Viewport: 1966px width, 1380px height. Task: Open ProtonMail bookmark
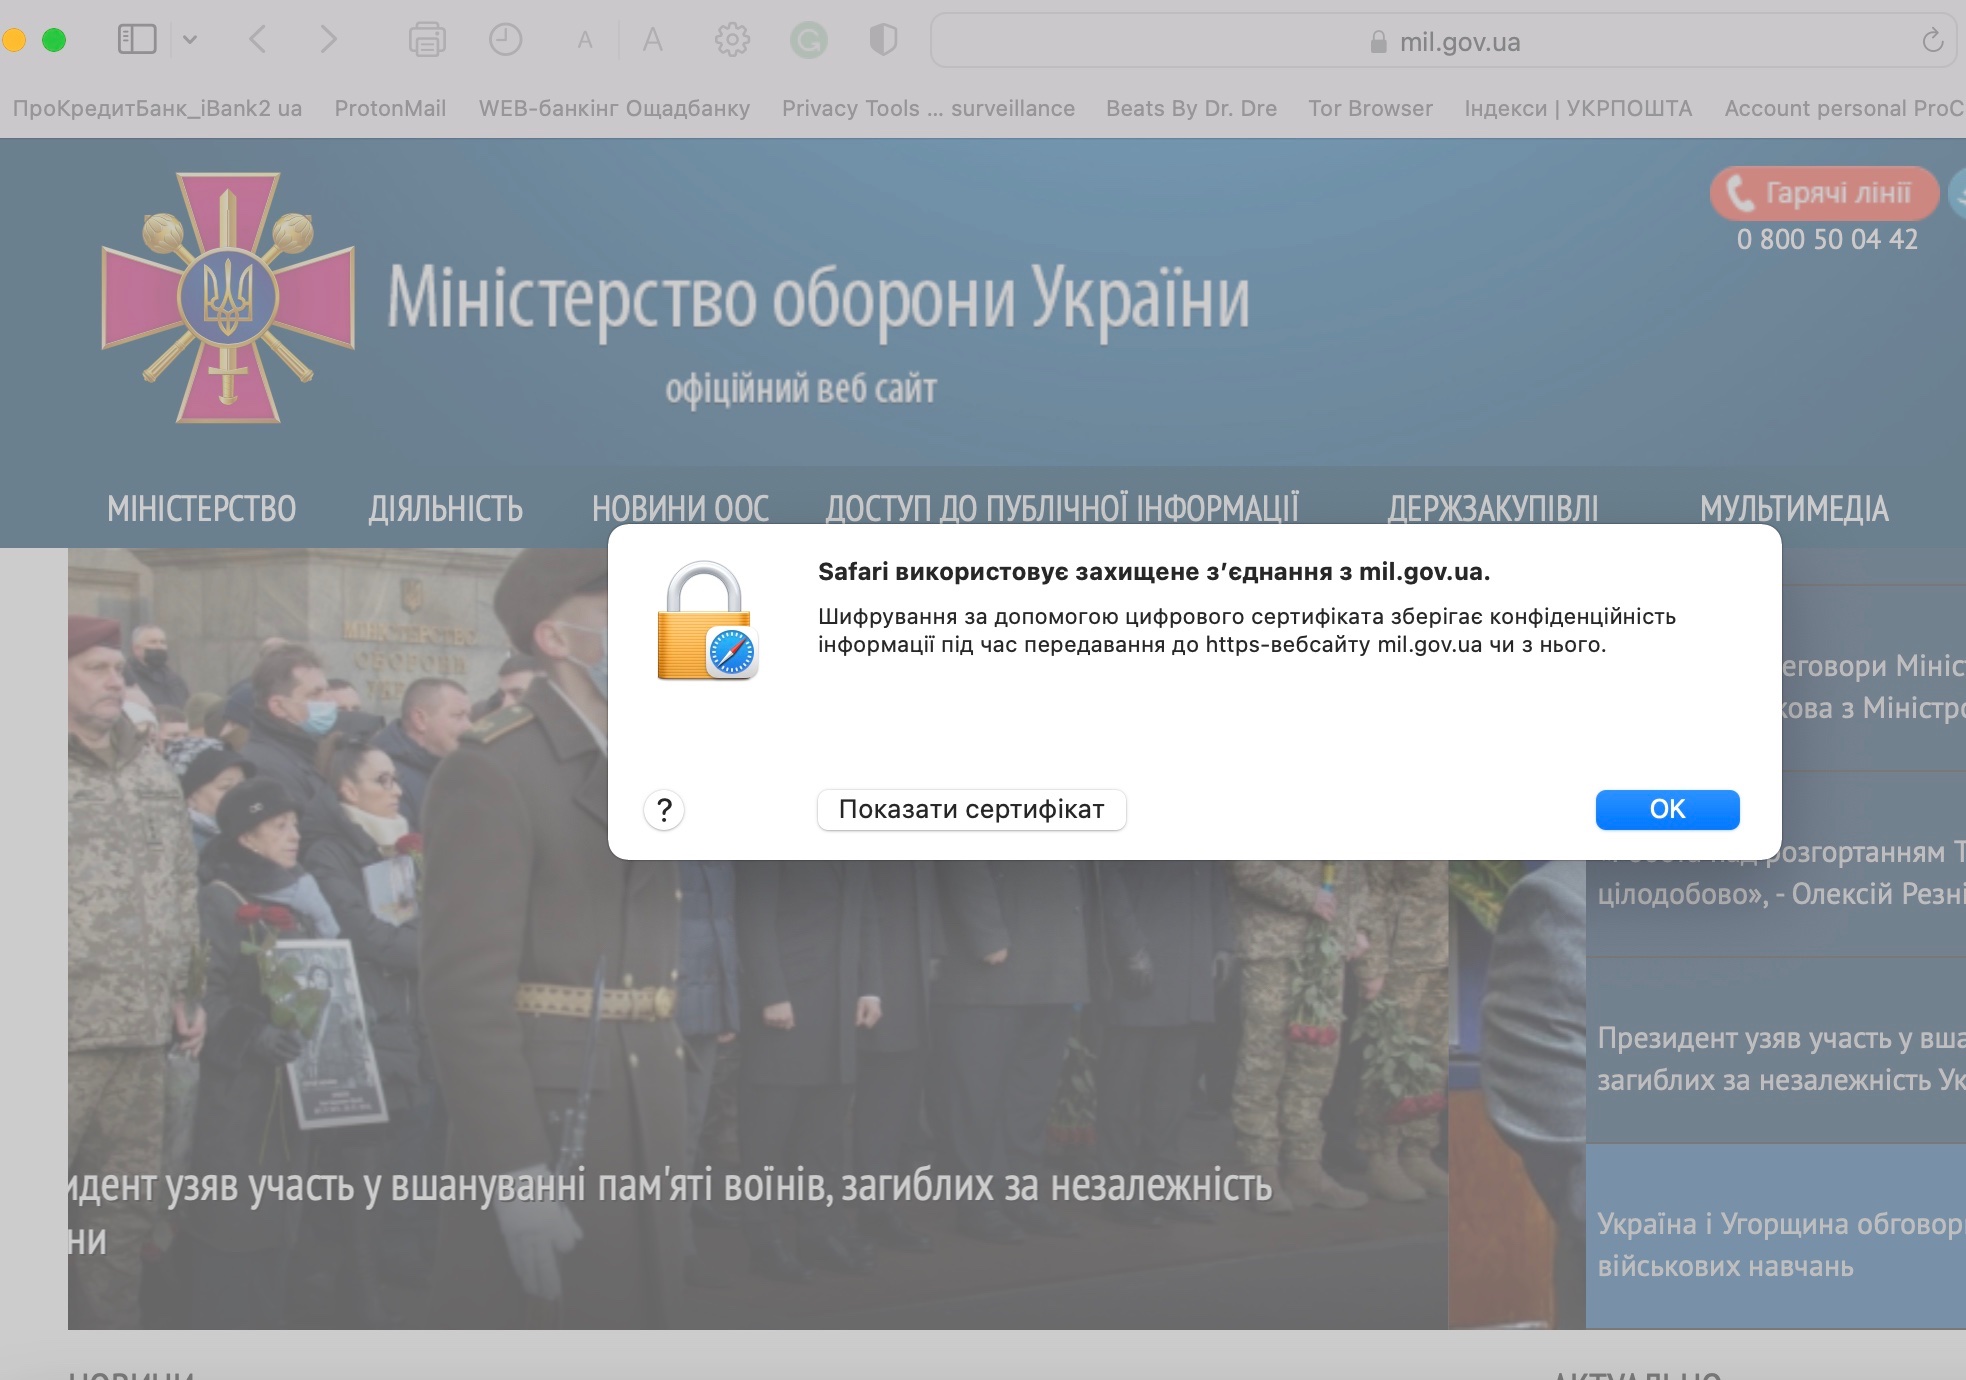click(390, 108)
